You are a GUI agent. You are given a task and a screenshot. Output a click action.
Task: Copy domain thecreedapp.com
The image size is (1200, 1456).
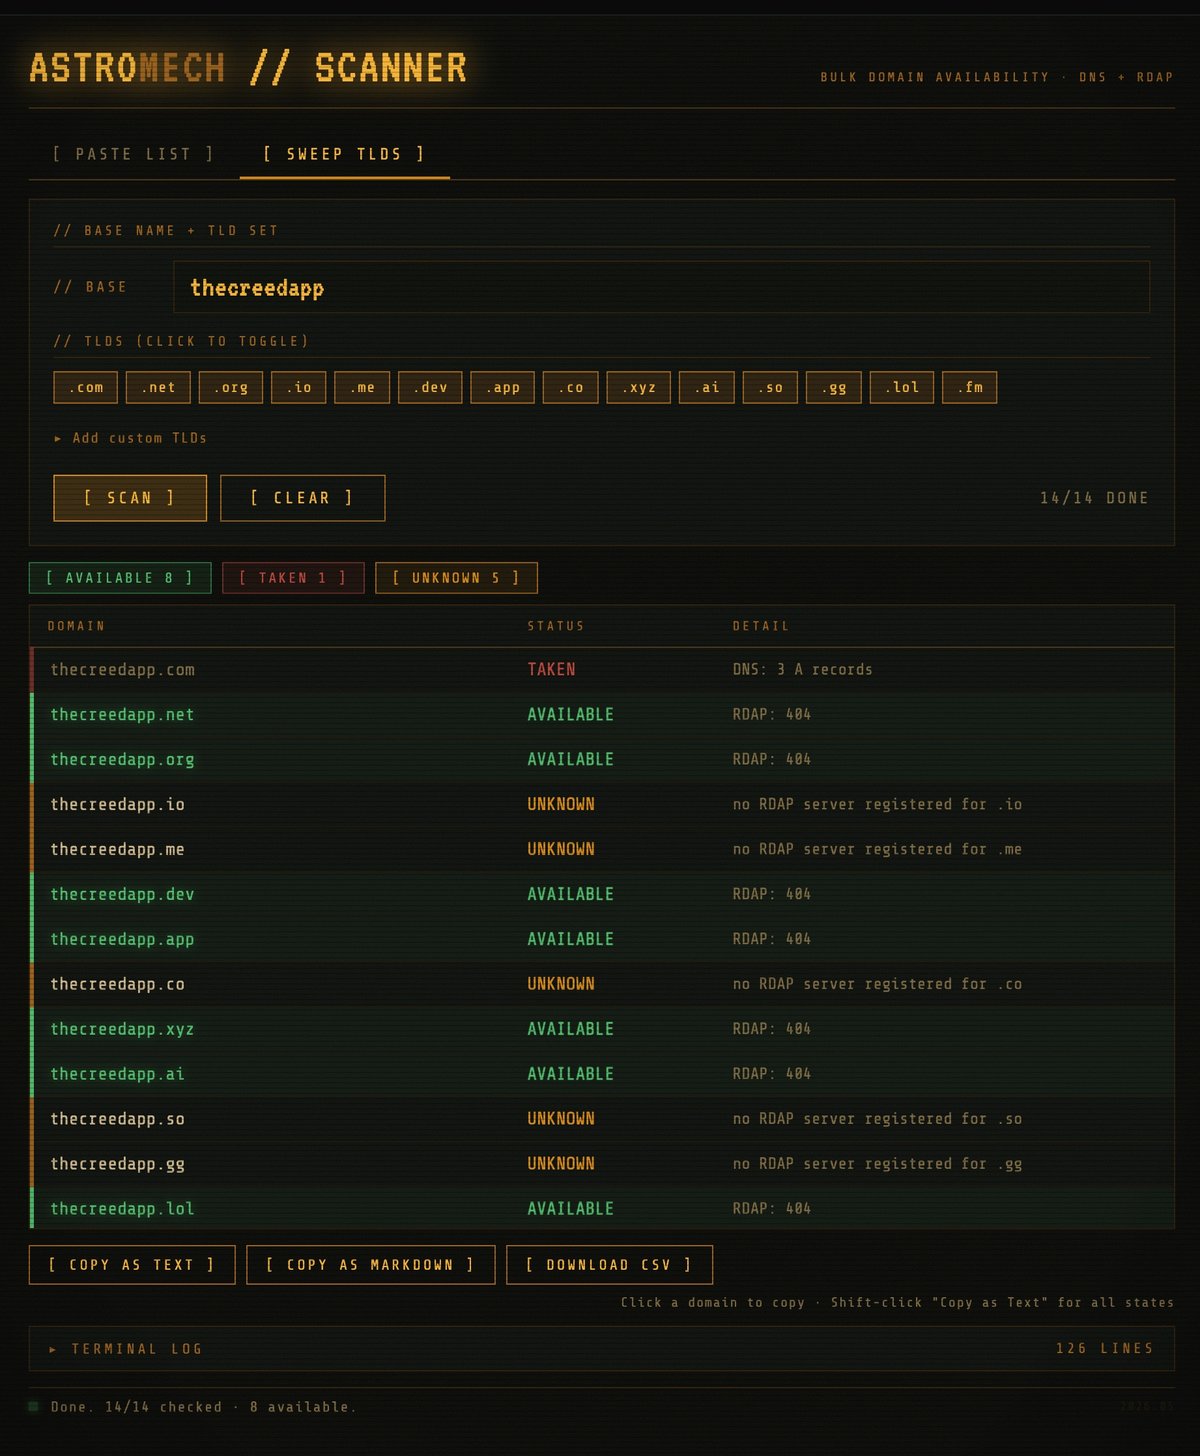123,670
